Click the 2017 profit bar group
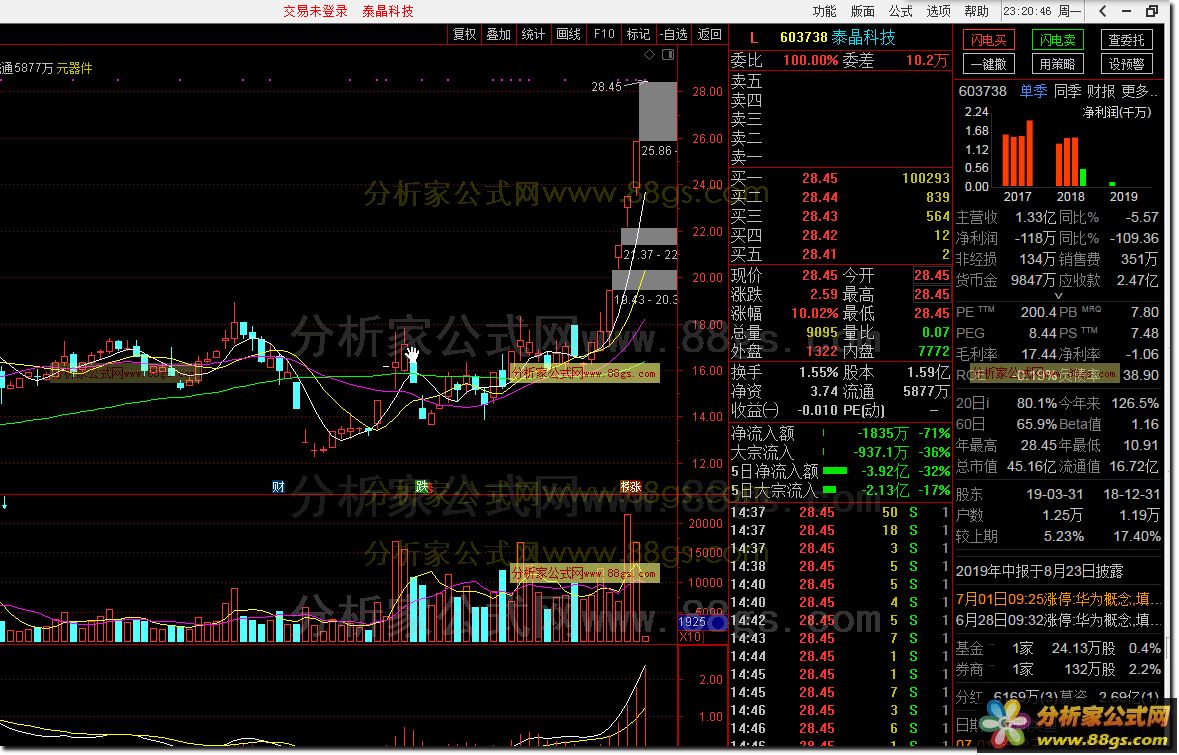The height and width of the screenshot is (755, 1179). click(1017, 153)
